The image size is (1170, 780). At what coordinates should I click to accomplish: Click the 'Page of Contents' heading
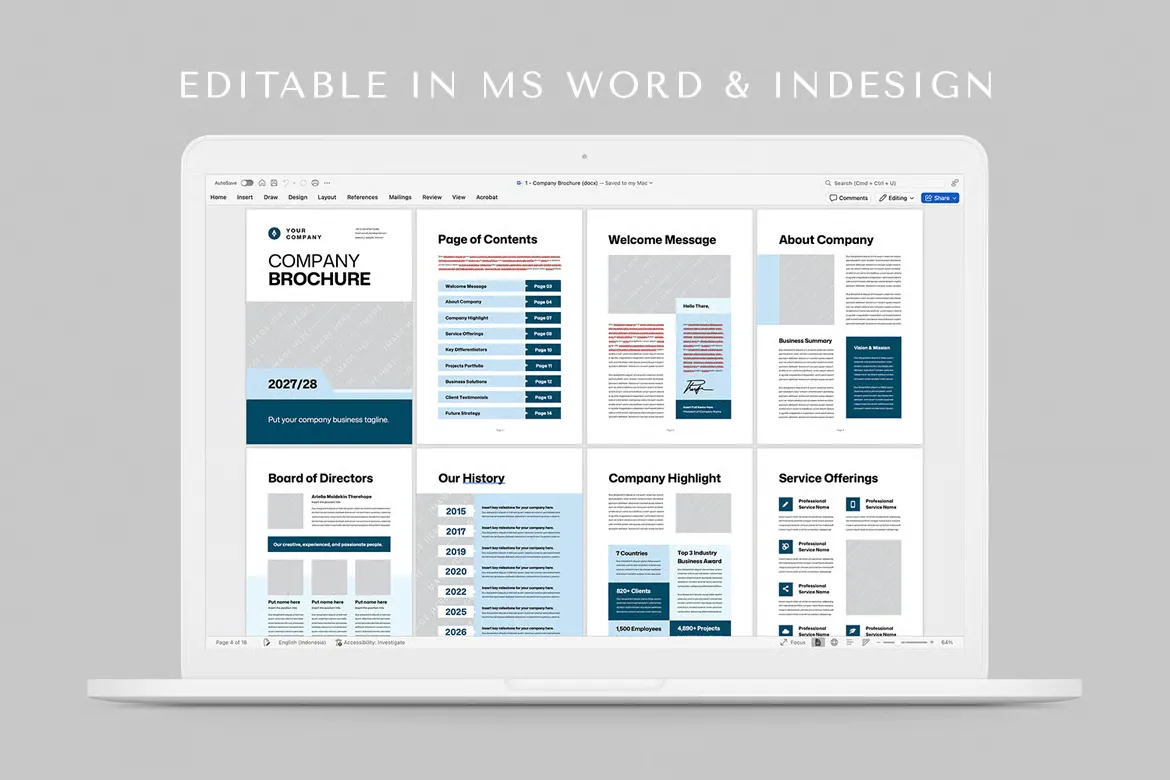pyautogui.click(x=487, y=240)
